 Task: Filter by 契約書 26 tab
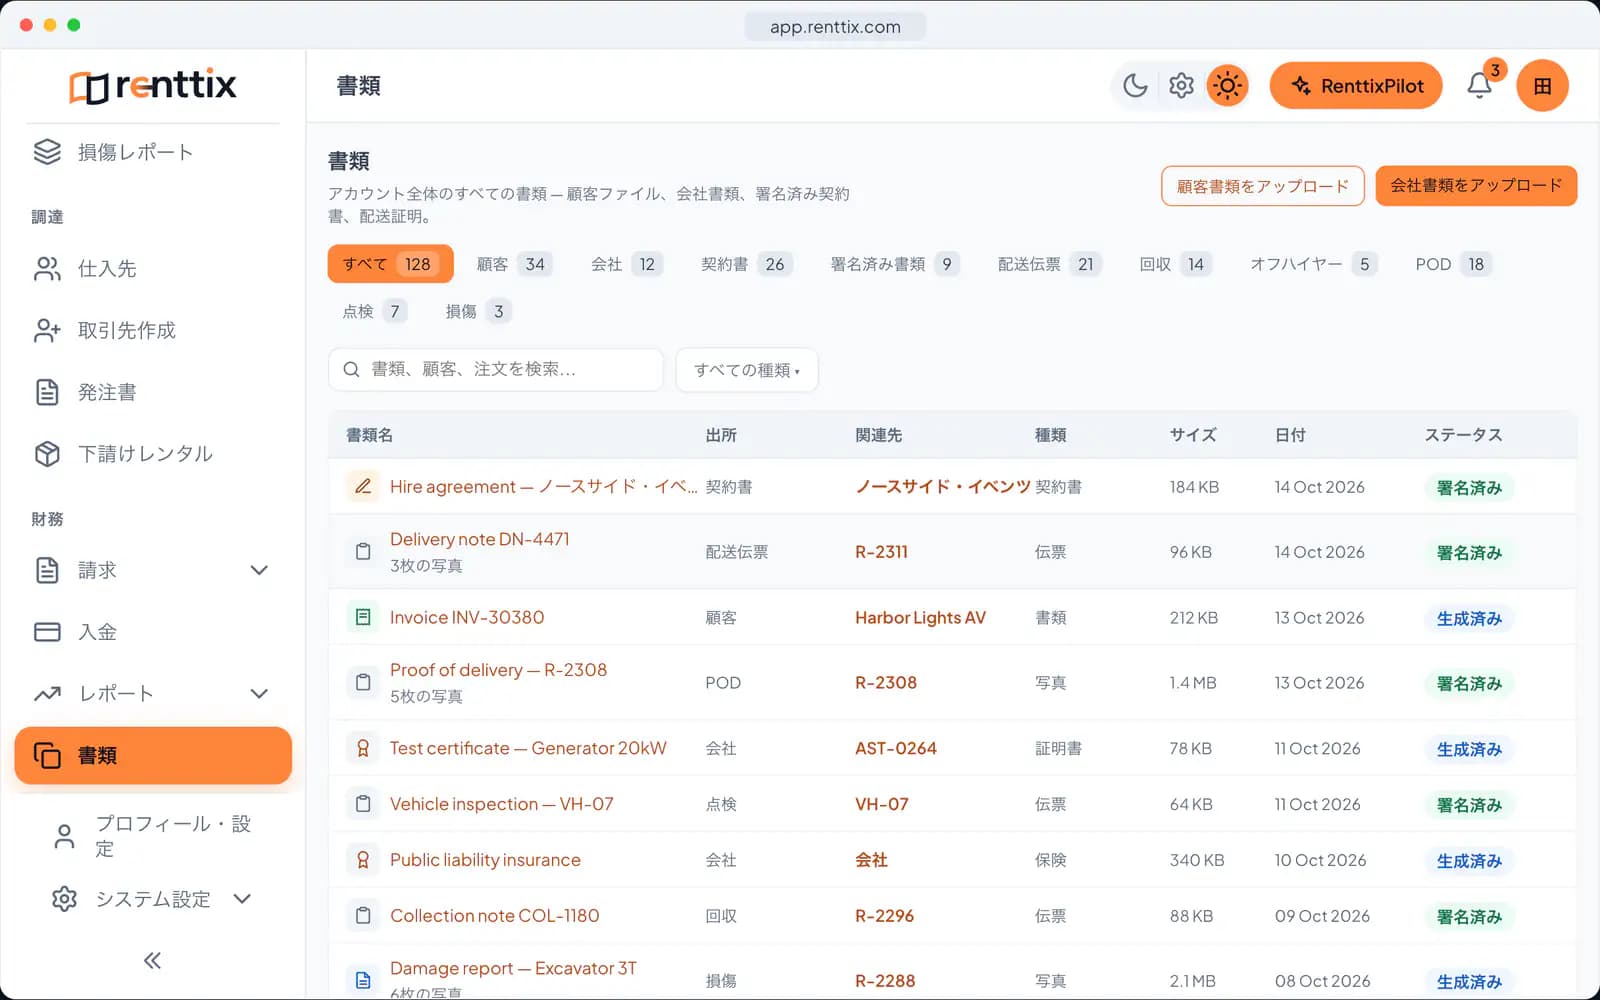tap(746, 264)
